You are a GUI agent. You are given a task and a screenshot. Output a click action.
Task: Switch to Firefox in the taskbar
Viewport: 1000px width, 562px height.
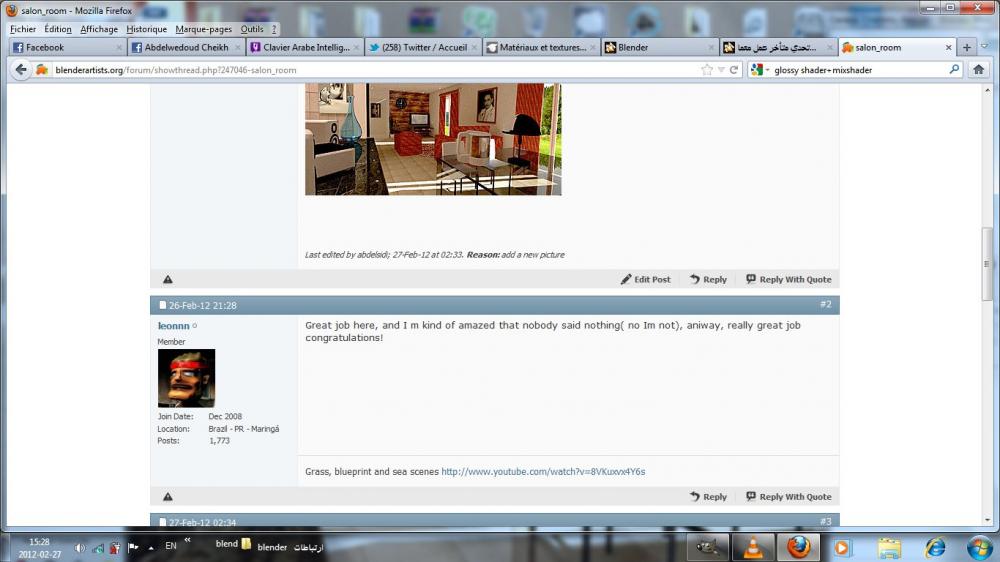pyautogui.click(x=798, y=547)
